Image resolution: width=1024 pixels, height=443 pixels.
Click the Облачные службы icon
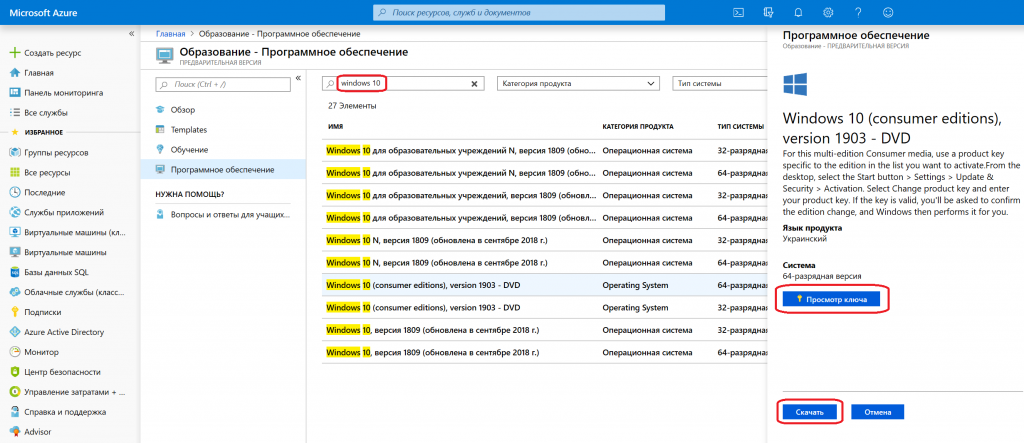(14, 292)
